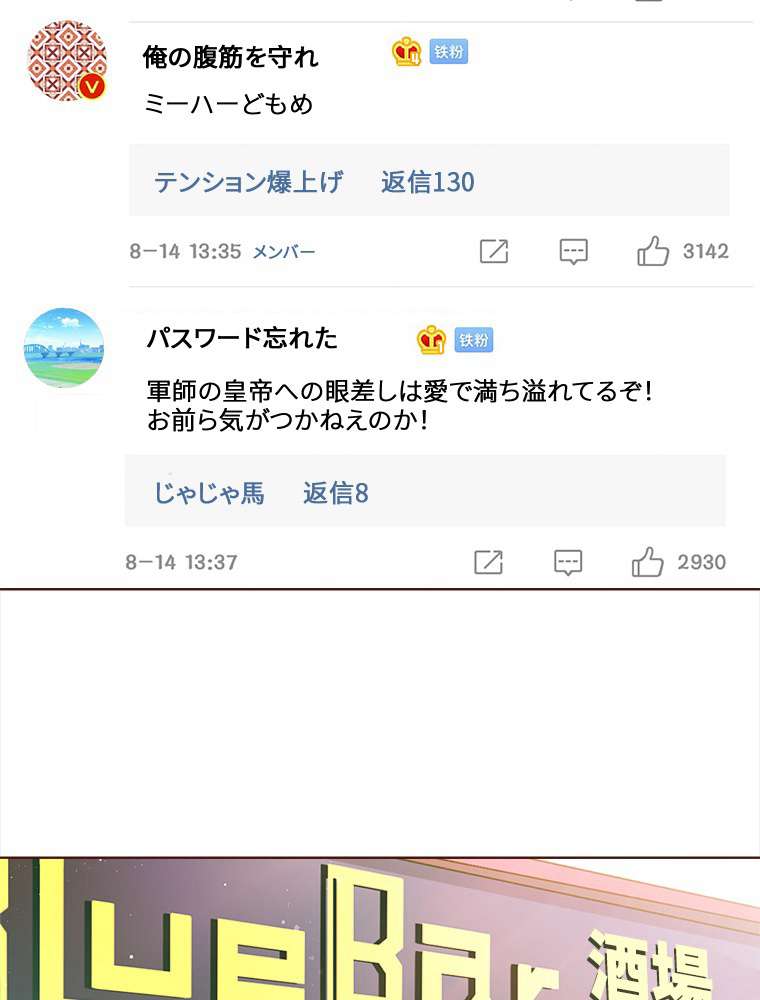The width and height of the screenshot is (760, 1000).
Task: Like the comment with 2930 likes
Action: tap(647, 562)
